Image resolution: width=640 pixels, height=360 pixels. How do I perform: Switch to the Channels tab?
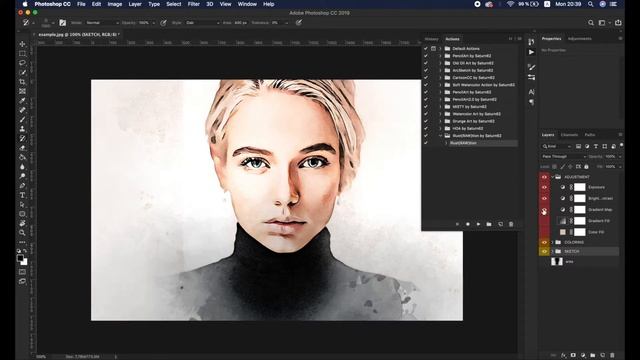tap(569, 135)
